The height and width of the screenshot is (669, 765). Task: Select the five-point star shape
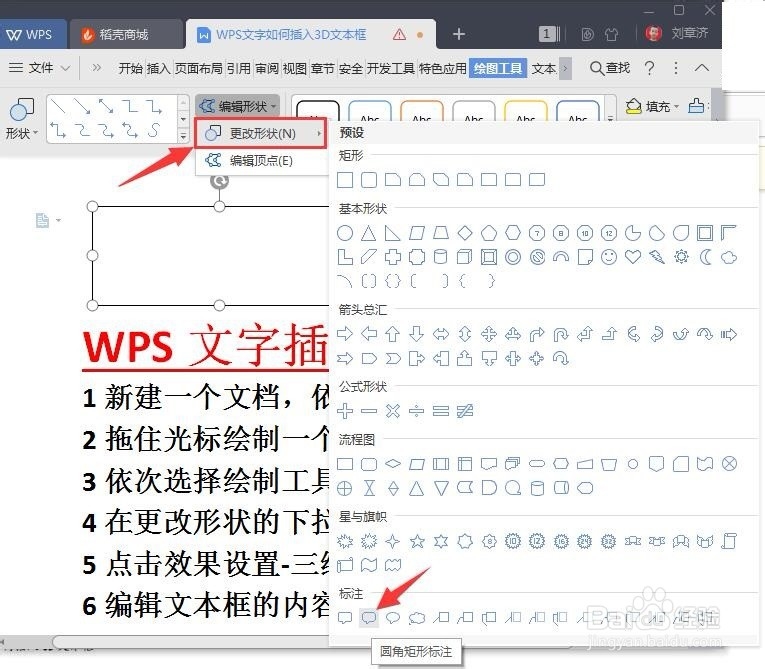pyautogui.click(x=417, y=541)
